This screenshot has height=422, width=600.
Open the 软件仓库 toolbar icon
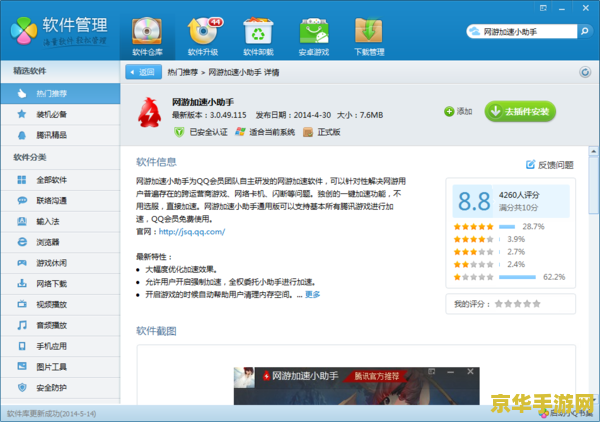tap(147, 37)
